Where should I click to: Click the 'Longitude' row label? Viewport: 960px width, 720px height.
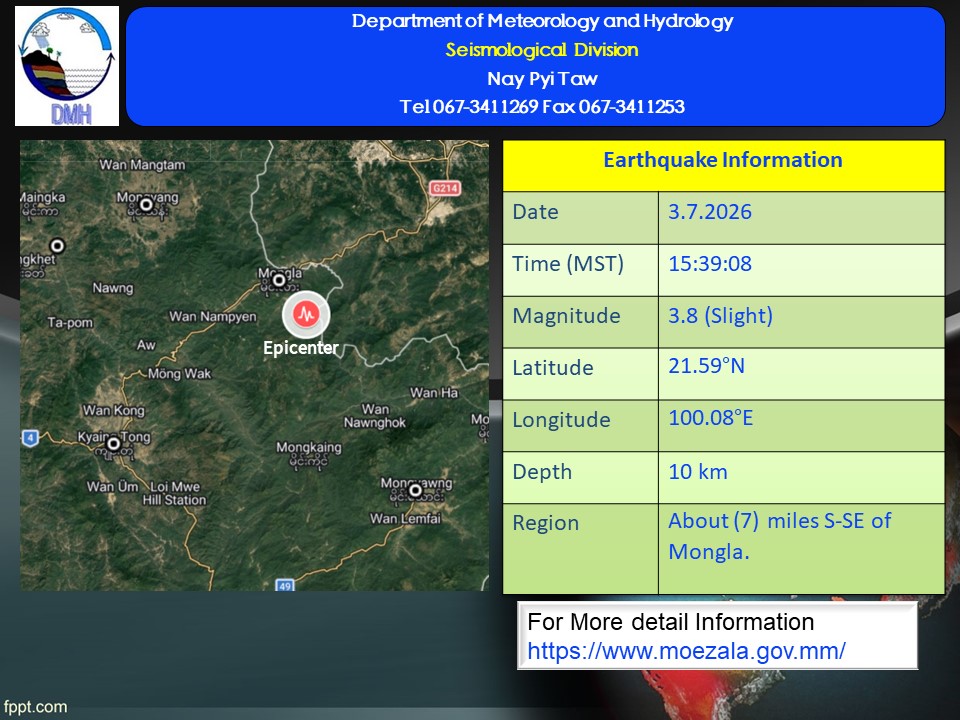pyautogui.click(x=561, y=420)
